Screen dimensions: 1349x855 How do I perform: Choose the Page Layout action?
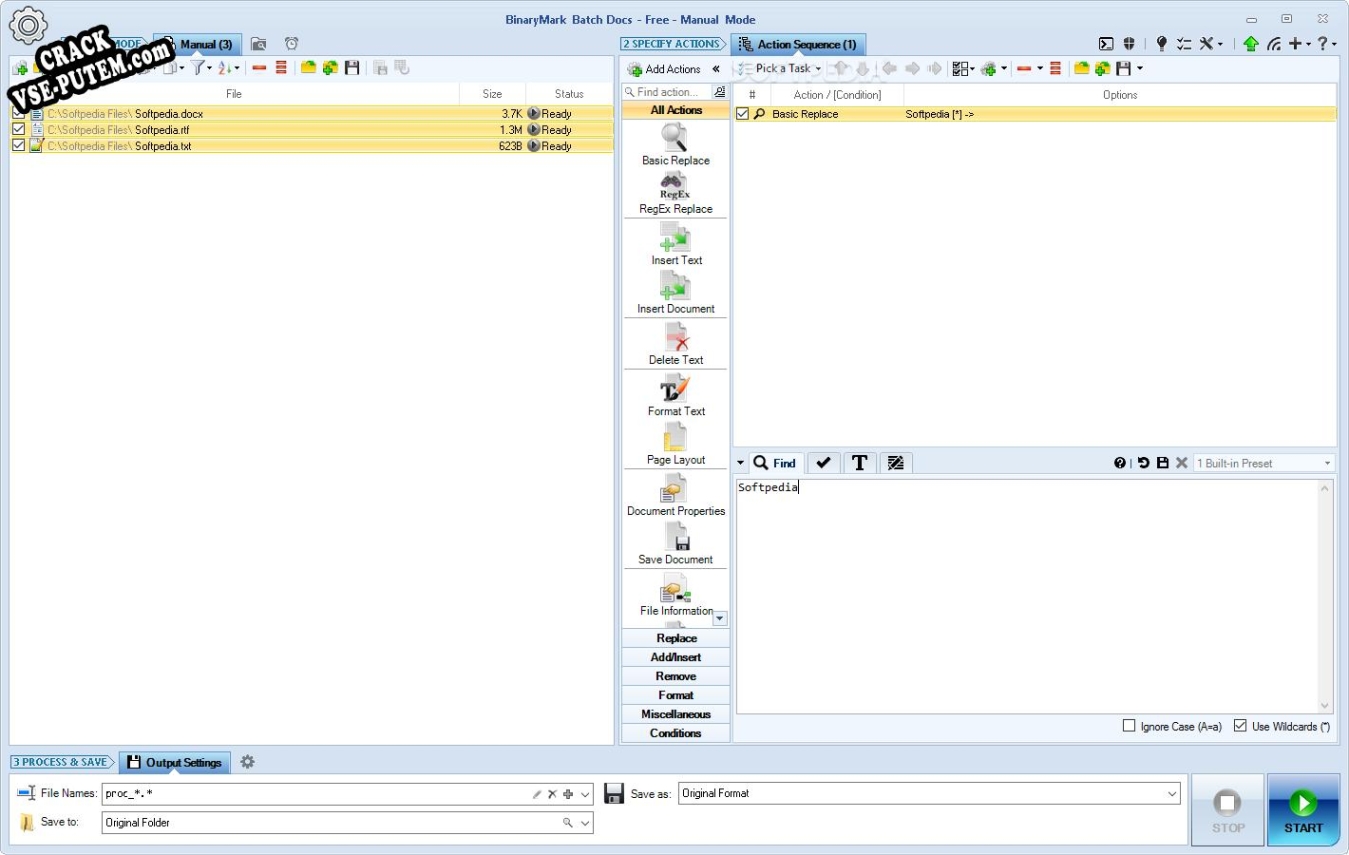676,445
